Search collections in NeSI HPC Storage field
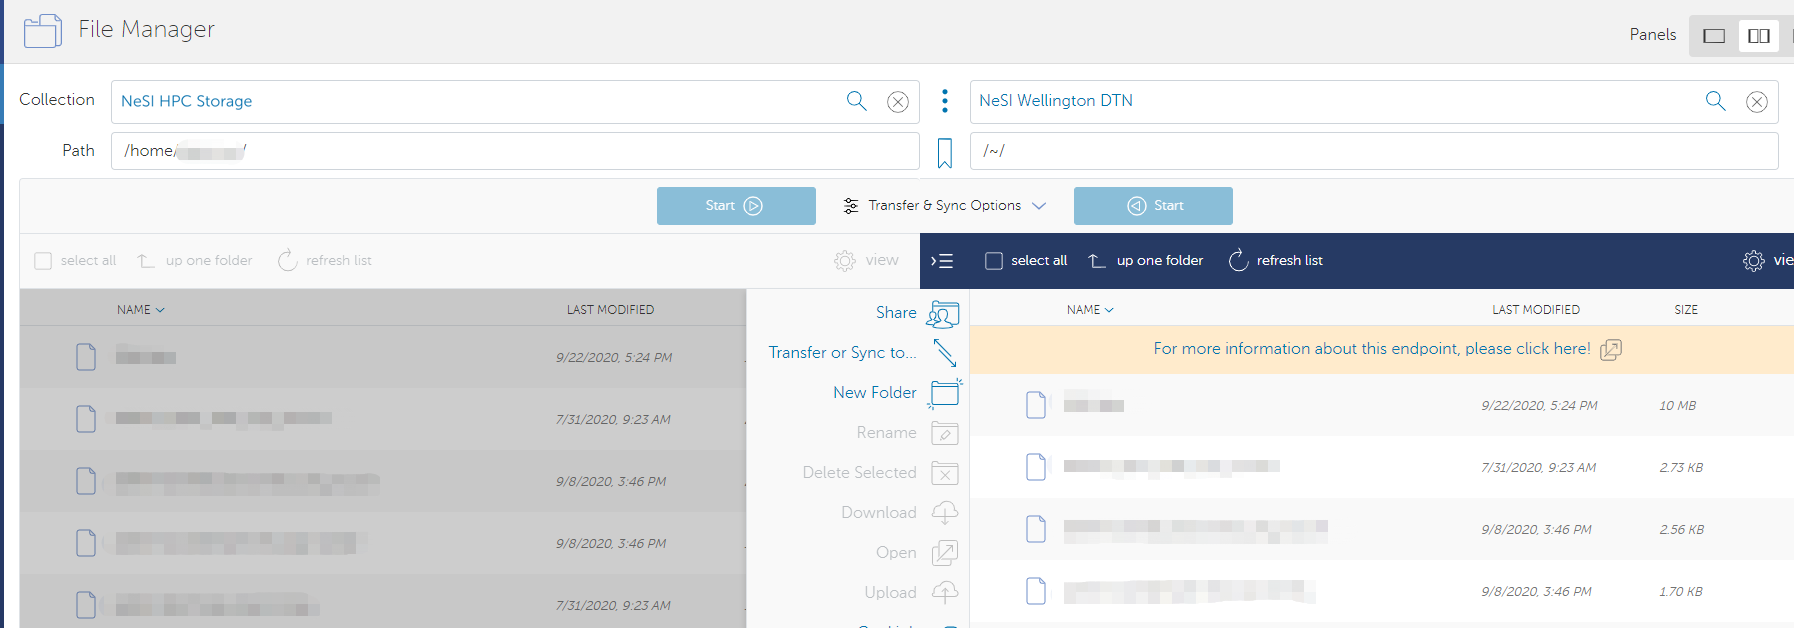Screen dimensions: 1794x628 point(856,101)
